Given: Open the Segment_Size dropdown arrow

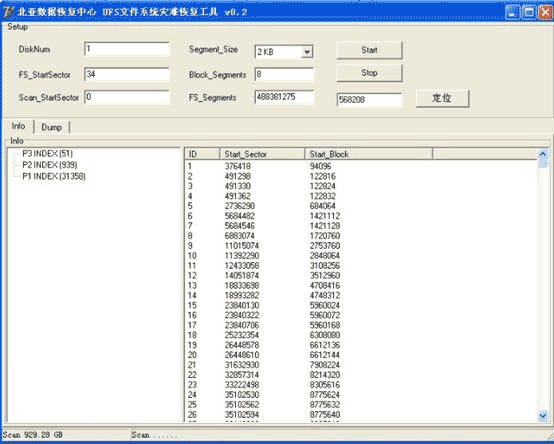Looking at the screenshot, I should pyautogui.click(x=307, y=52).
